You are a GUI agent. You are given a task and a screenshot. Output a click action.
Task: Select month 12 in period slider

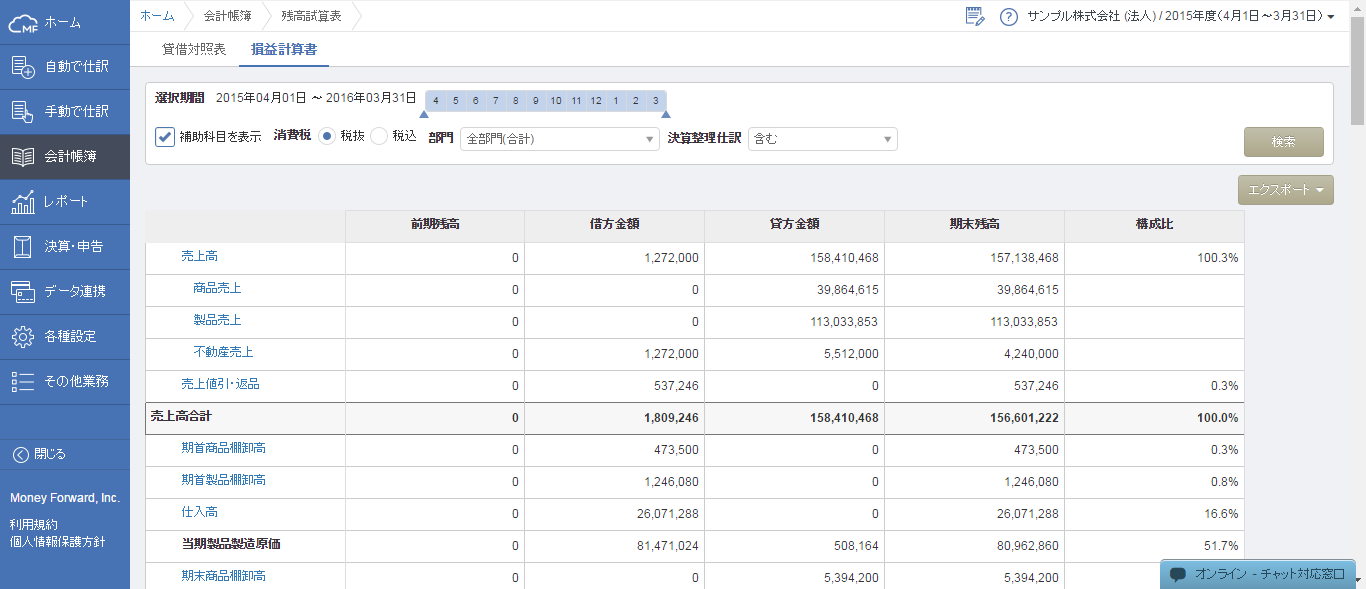coord(596,101)
